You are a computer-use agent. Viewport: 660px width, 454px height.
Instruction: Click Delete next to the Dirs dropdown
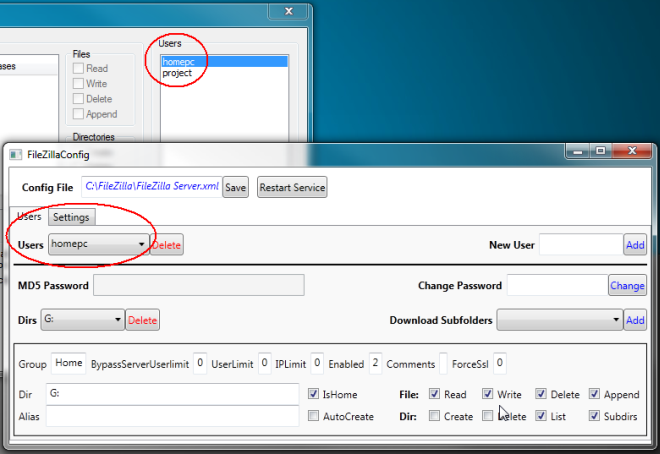pos(142,320)
